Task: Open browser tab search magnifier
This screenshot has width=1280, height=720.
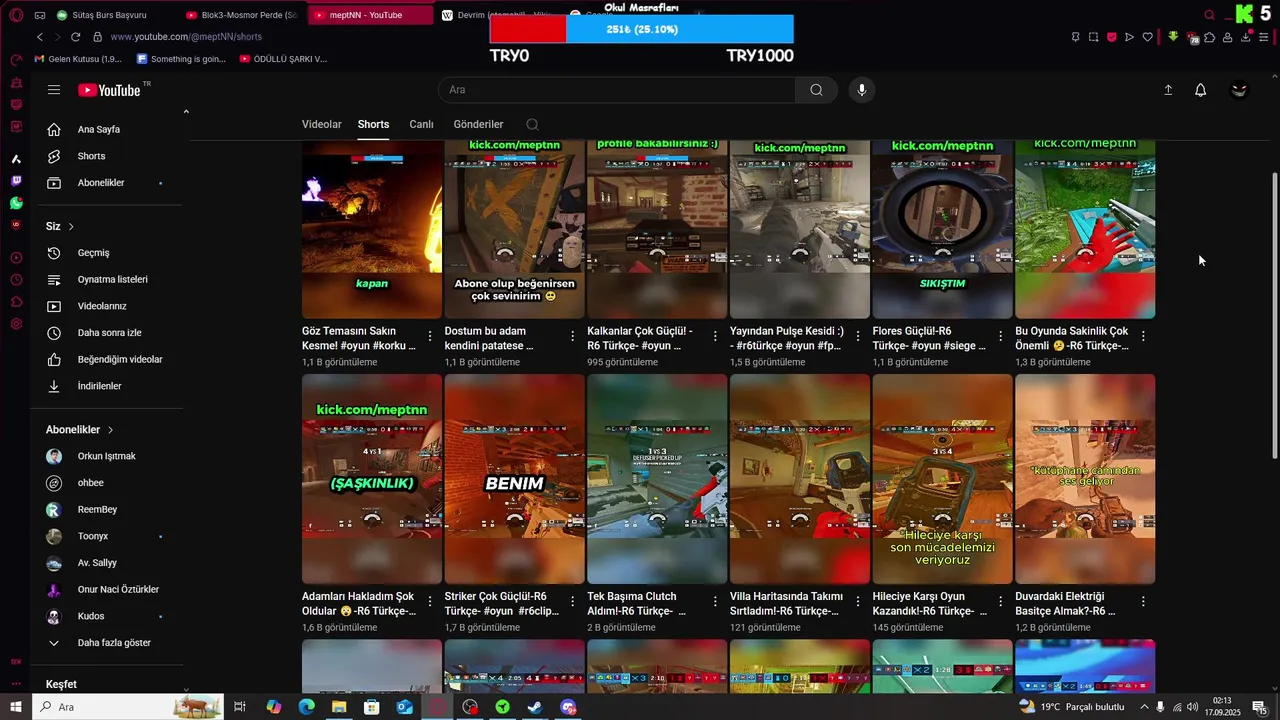Action: (1209, 15)
